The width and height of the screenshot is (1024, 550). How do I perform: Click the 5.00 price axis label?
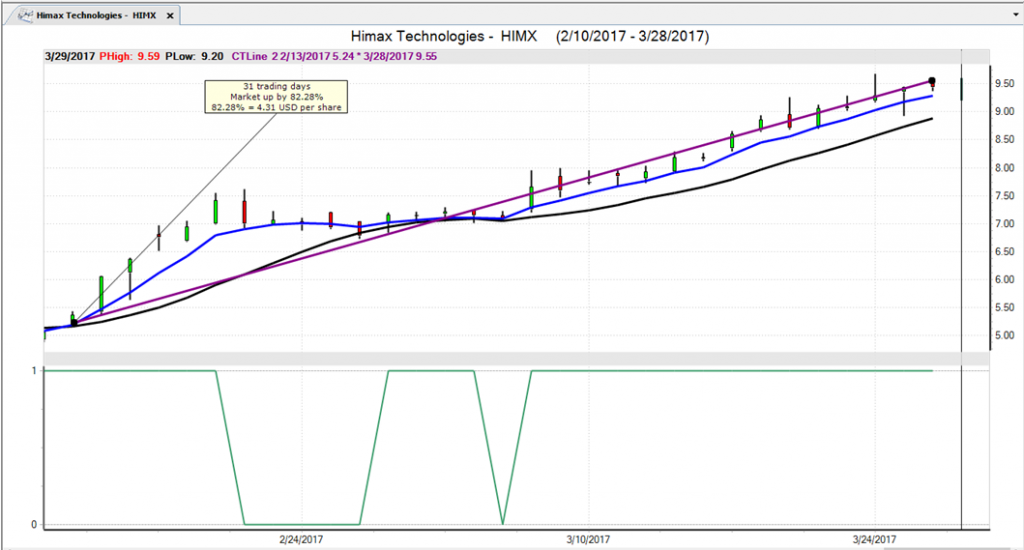[x=1004, y=336]
